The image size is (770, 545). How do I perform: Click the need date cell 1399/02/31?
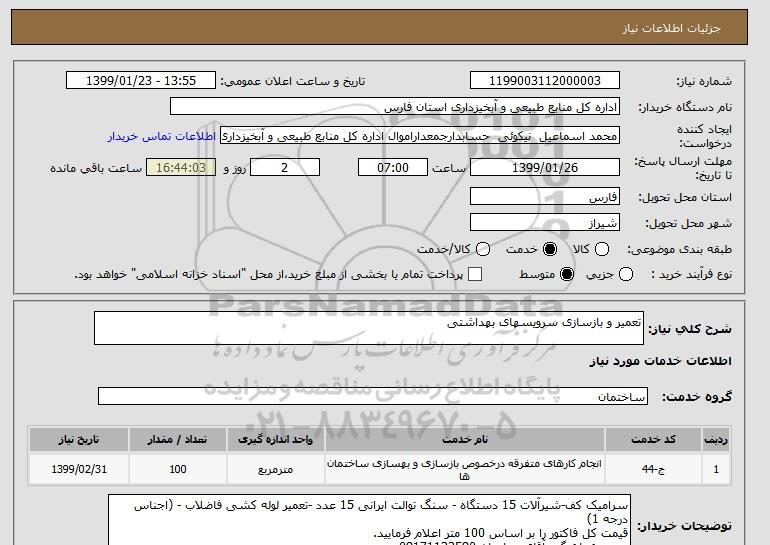[79, 469]
